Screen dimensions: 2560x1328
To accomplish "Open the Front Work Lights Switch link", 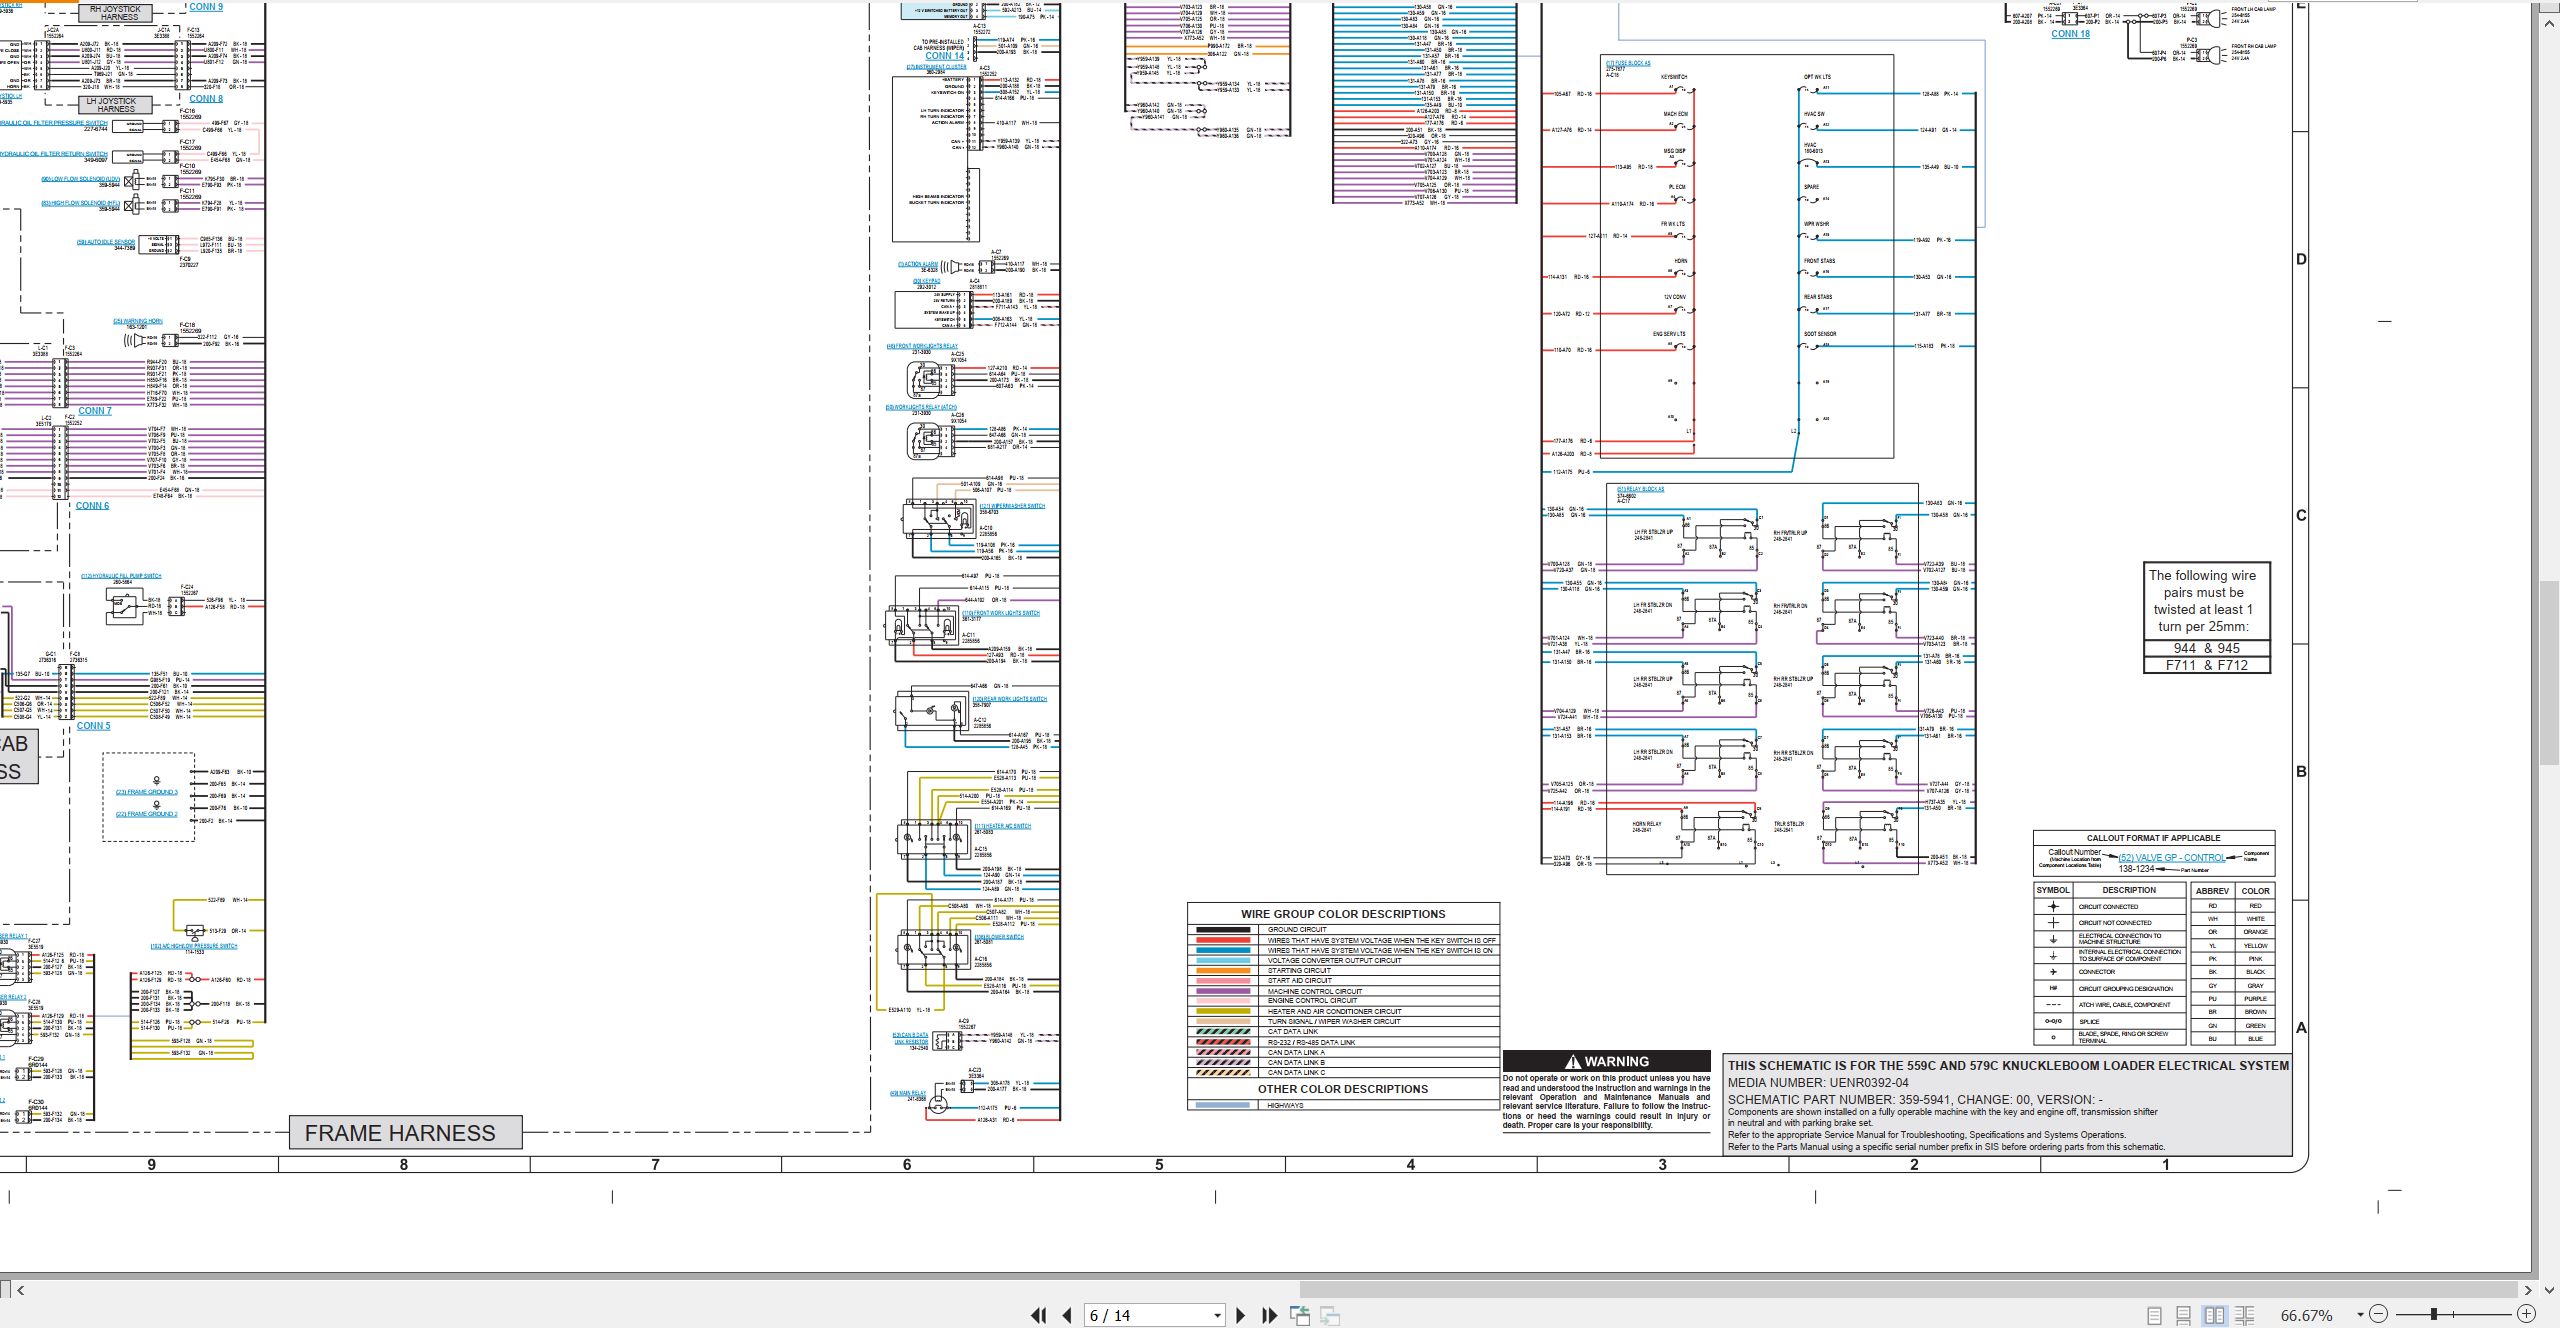I will point(1001,613).
